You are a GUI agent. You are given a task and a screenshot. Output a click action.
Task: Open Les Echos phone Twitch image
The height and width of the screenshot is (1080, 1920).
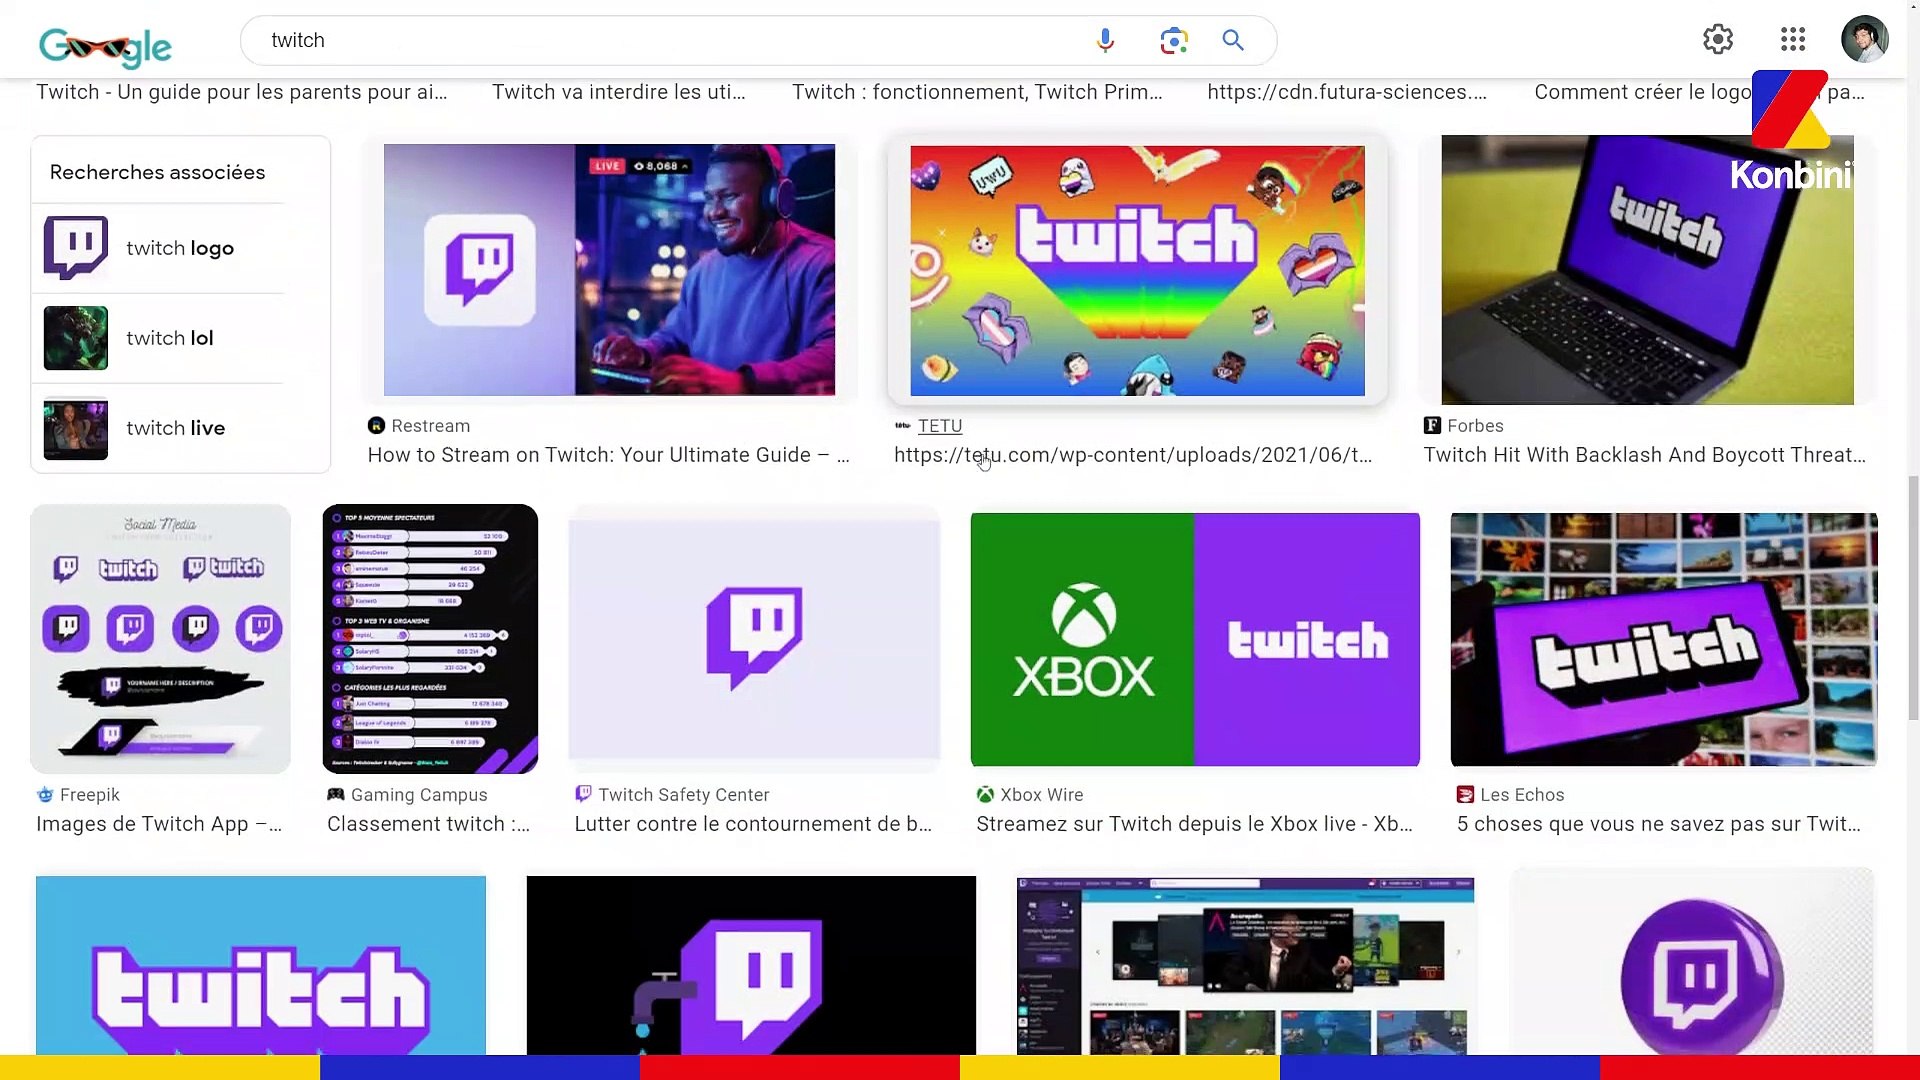point(1664,639)
